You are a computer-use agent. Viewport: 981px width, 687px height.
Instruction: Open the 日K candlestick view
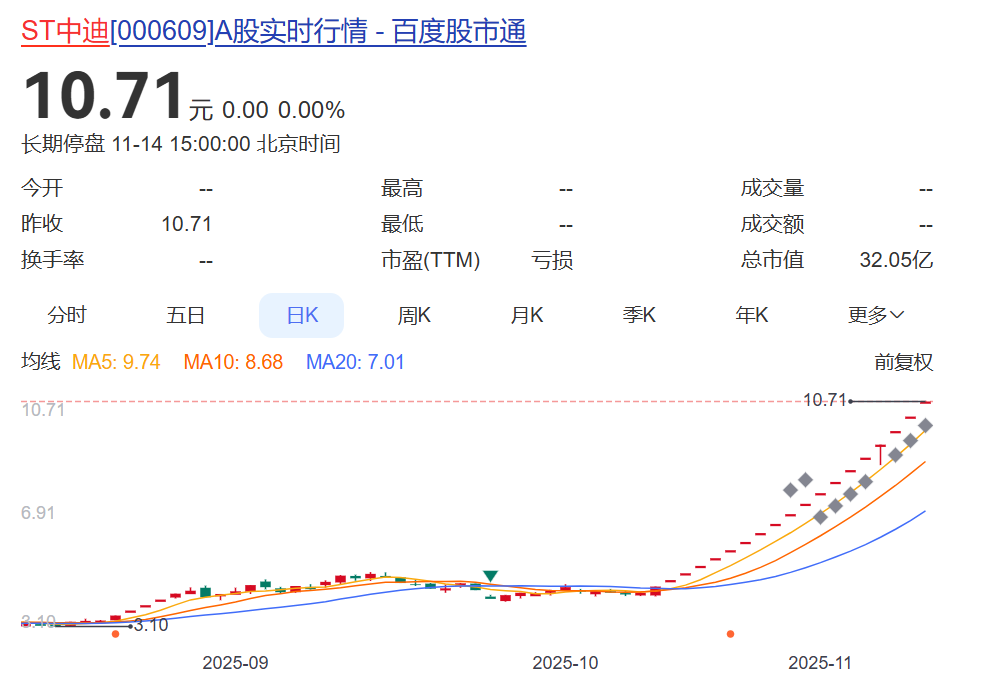(x=301, y=314)
